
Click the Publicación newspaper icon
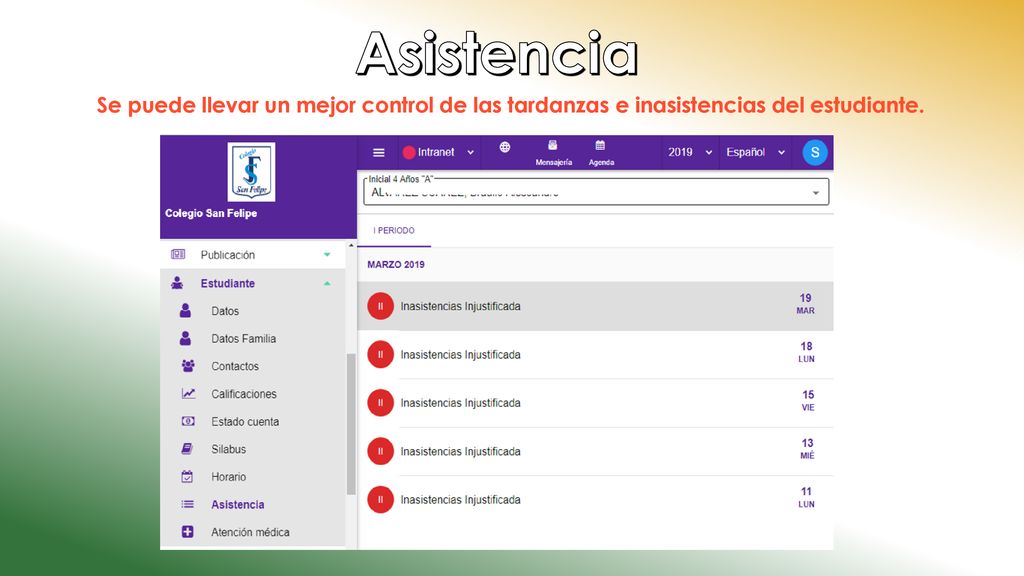tap(178, 255)
